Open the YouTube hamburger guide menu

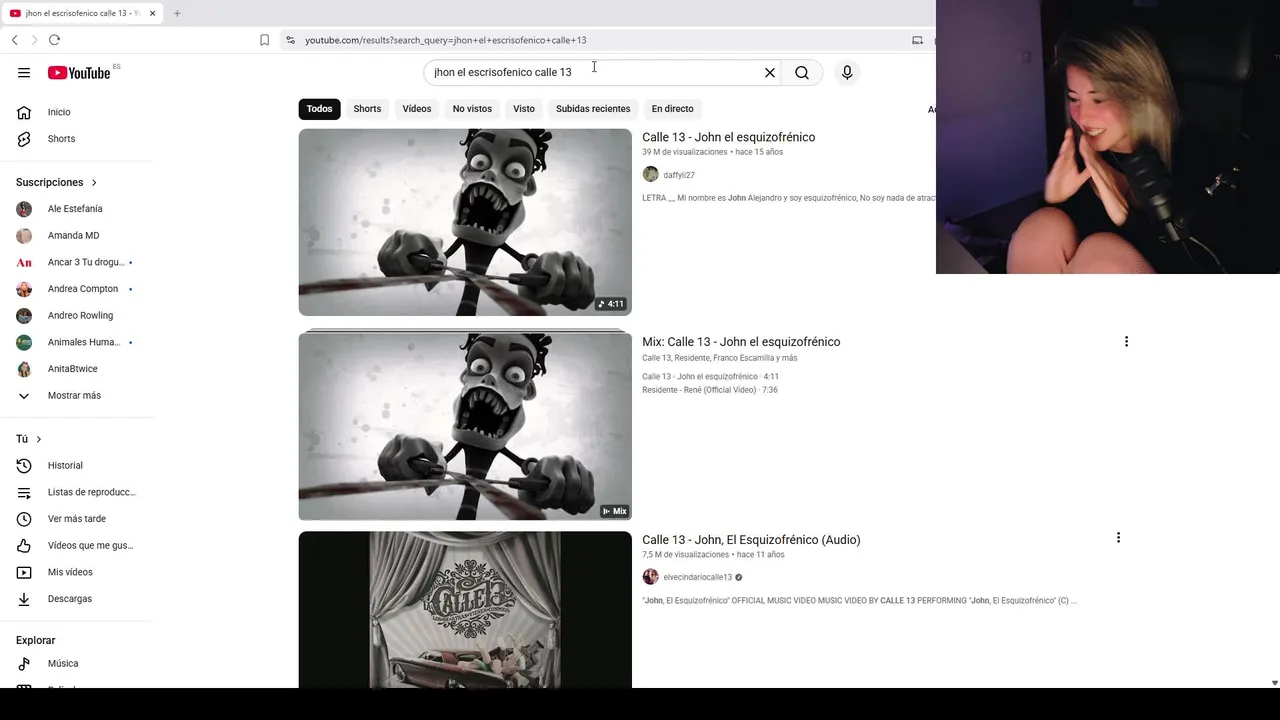tap(24, 72)
